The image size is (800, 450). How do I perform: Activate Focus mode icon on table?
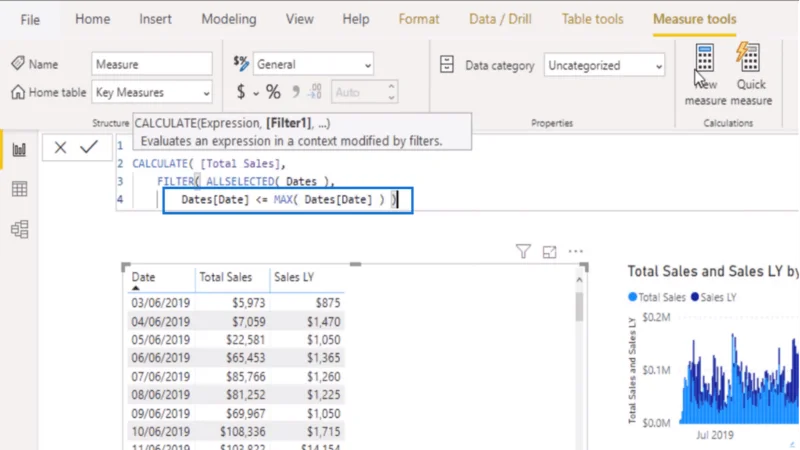click(549, 252)
